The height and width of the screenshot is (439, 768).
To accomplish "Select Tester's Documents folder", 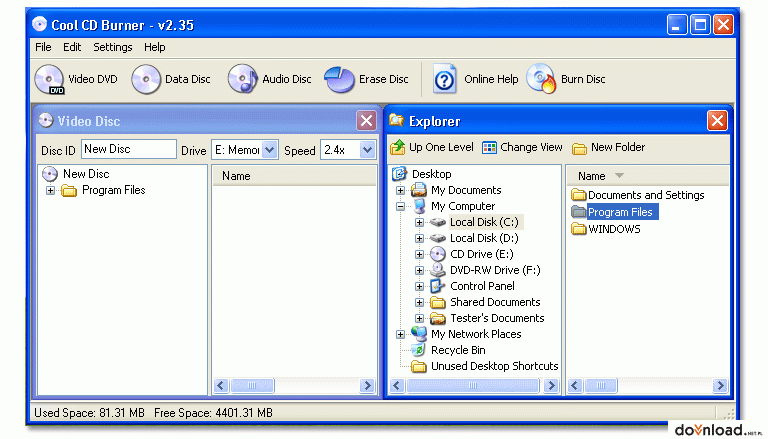I will (x=487, y=318).
